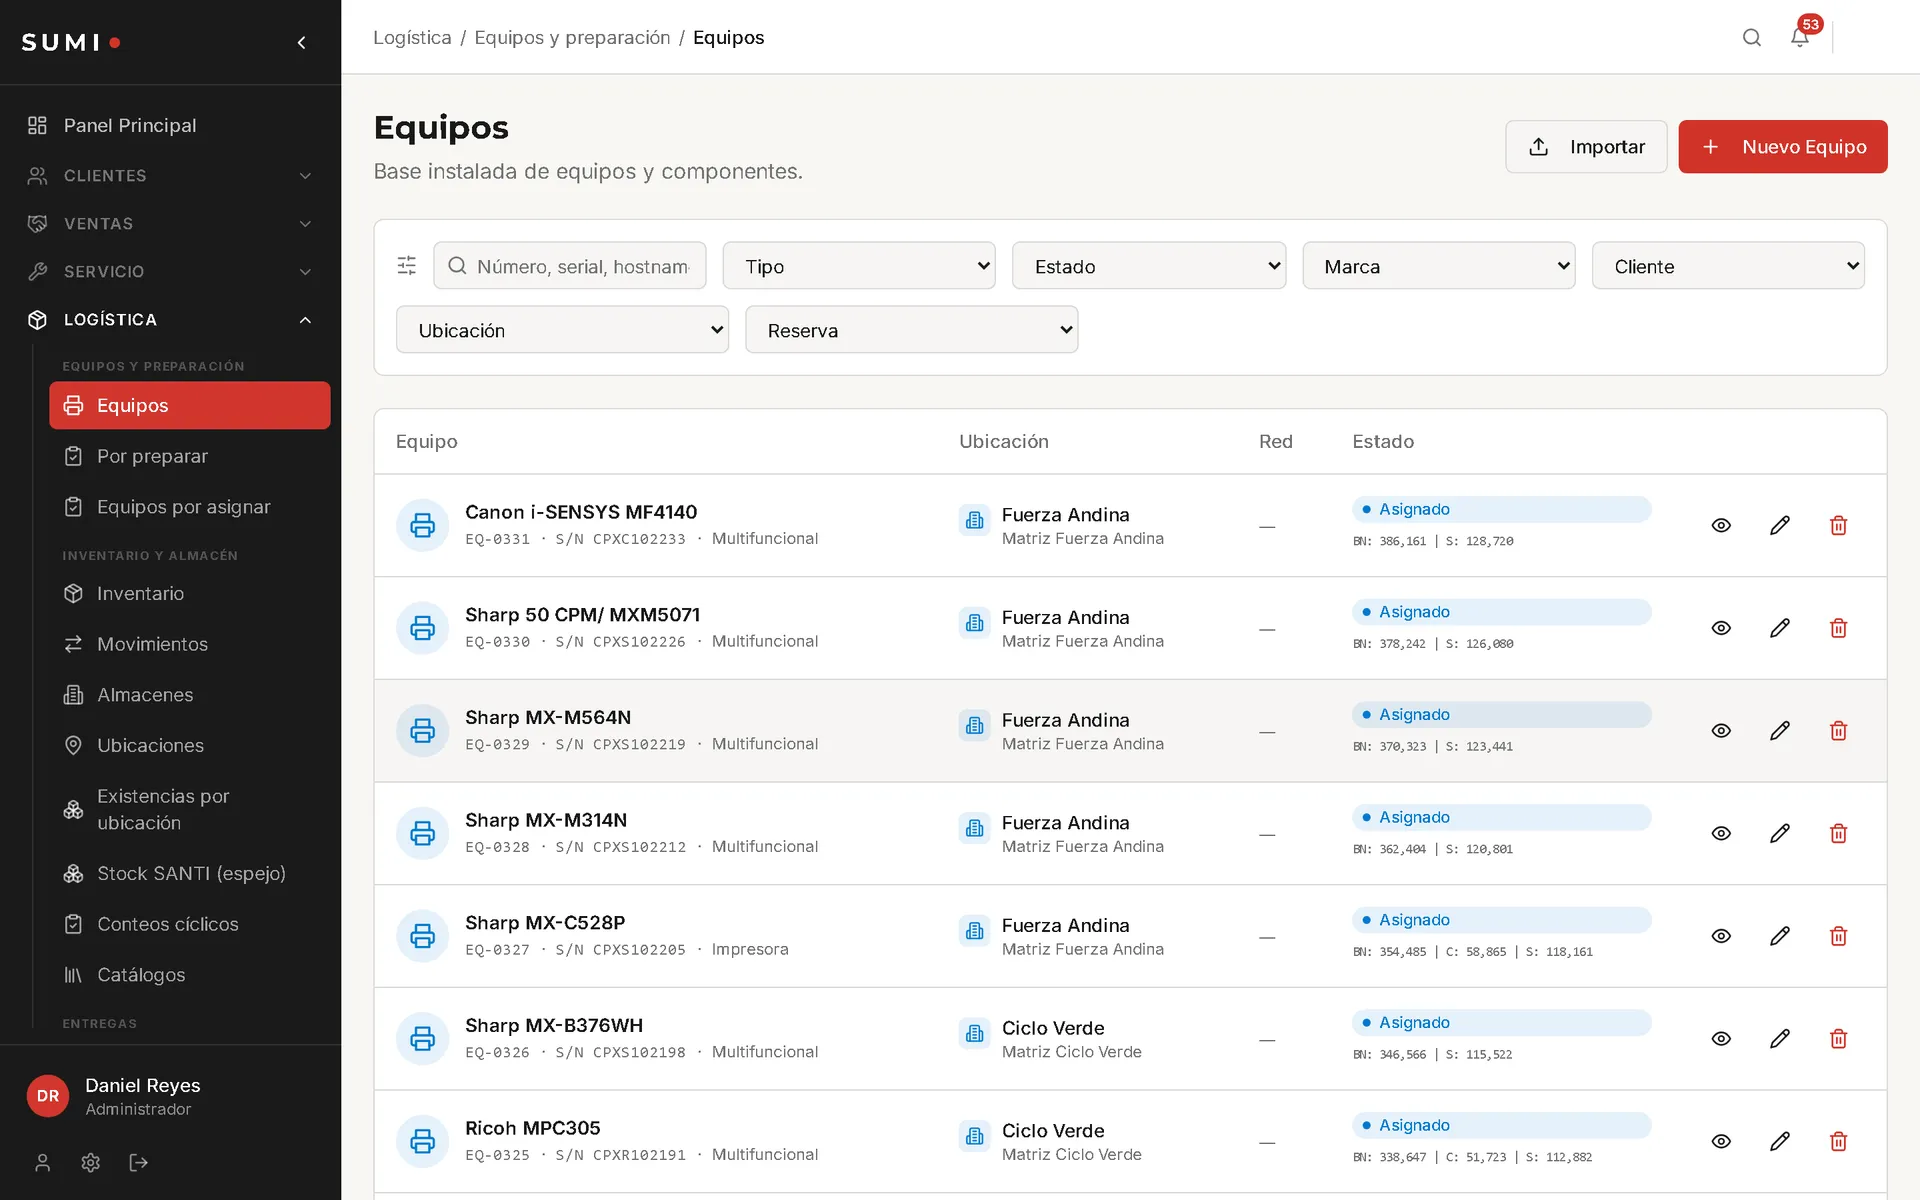This screenshot has width=1920, height=1200.
Task: Click the Importar button
Action: 1586,147
